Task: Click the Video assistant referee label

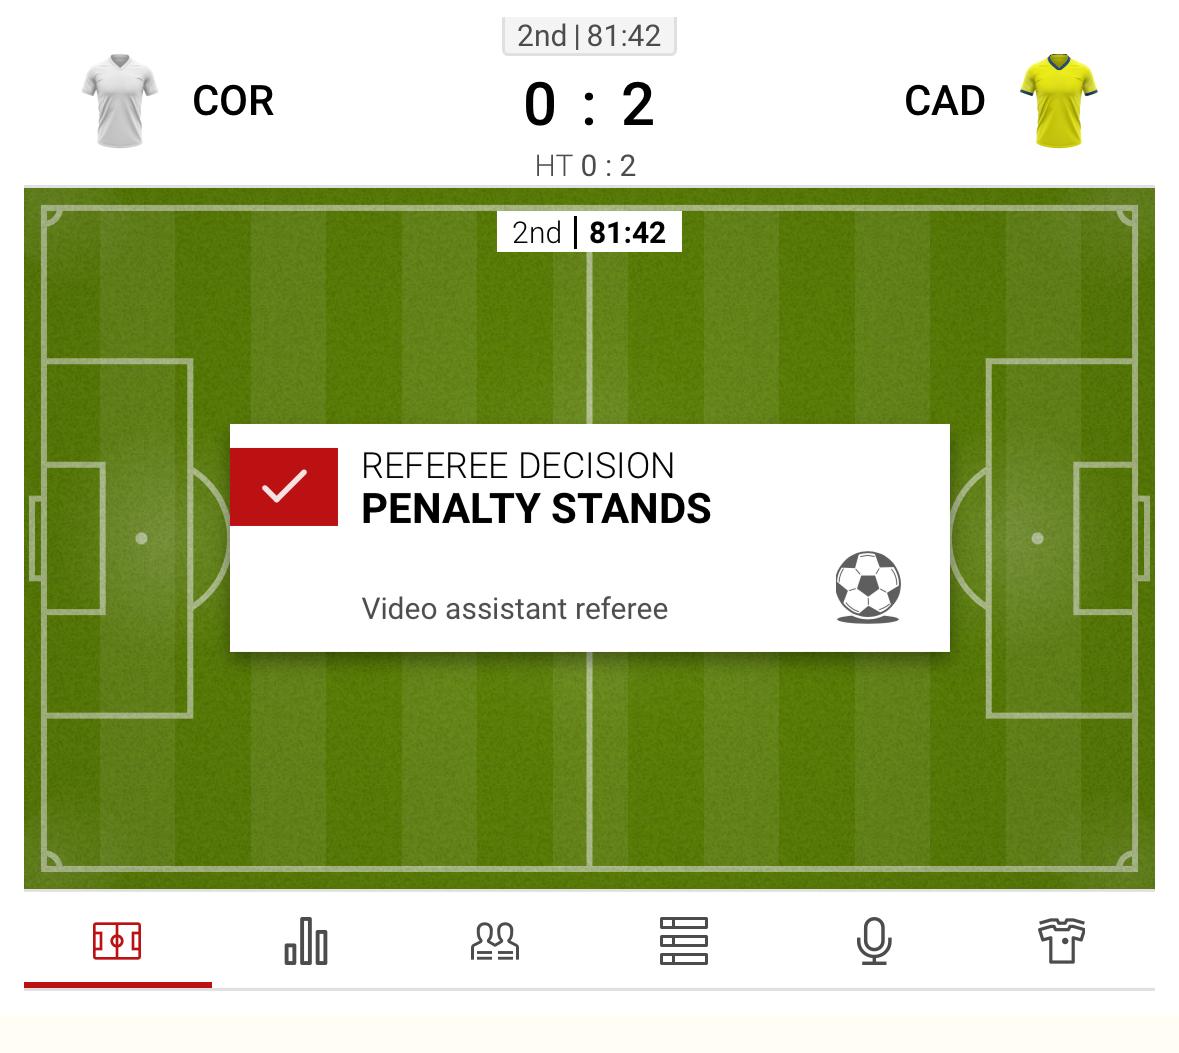Action: [x=514, y=609]
